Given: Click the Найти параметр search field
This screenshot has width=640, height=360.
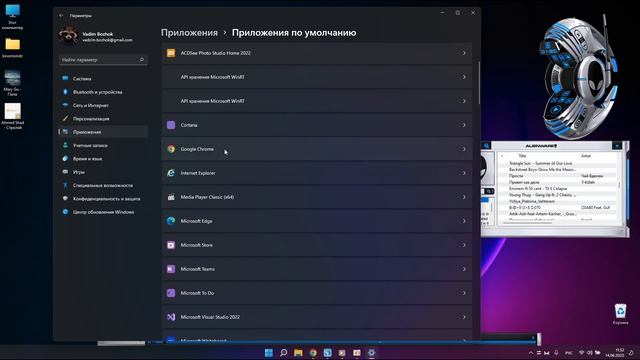Looking at the screenshot, I should coord(103,60).
